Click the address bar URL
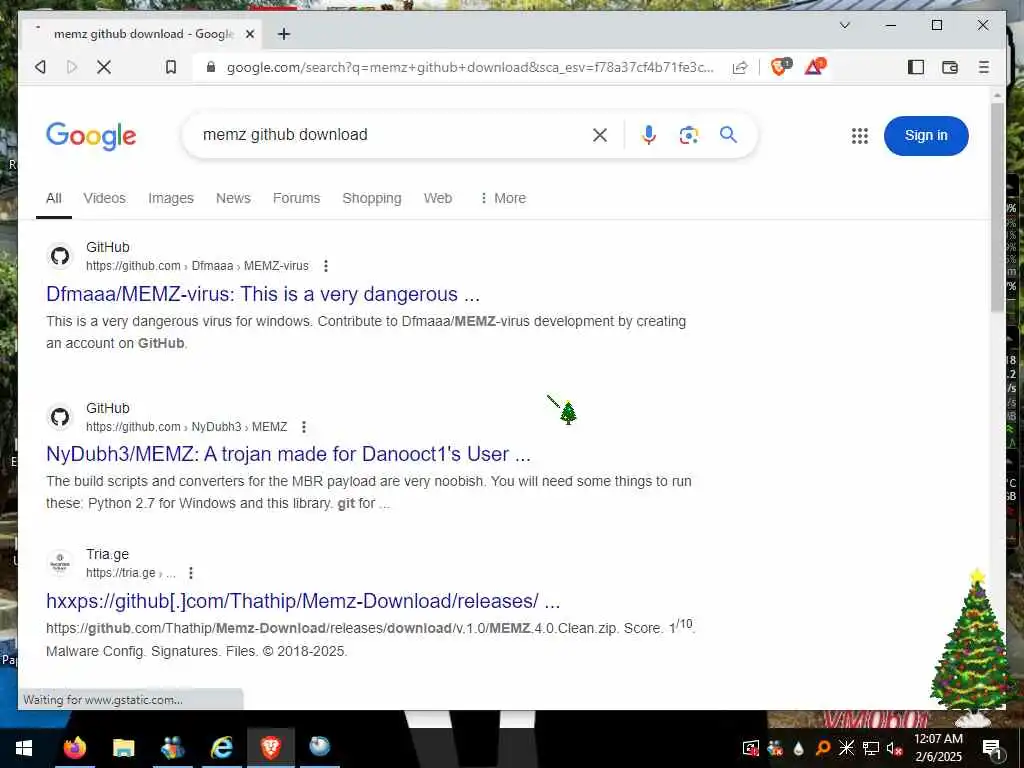 click(x=470, y=67)
